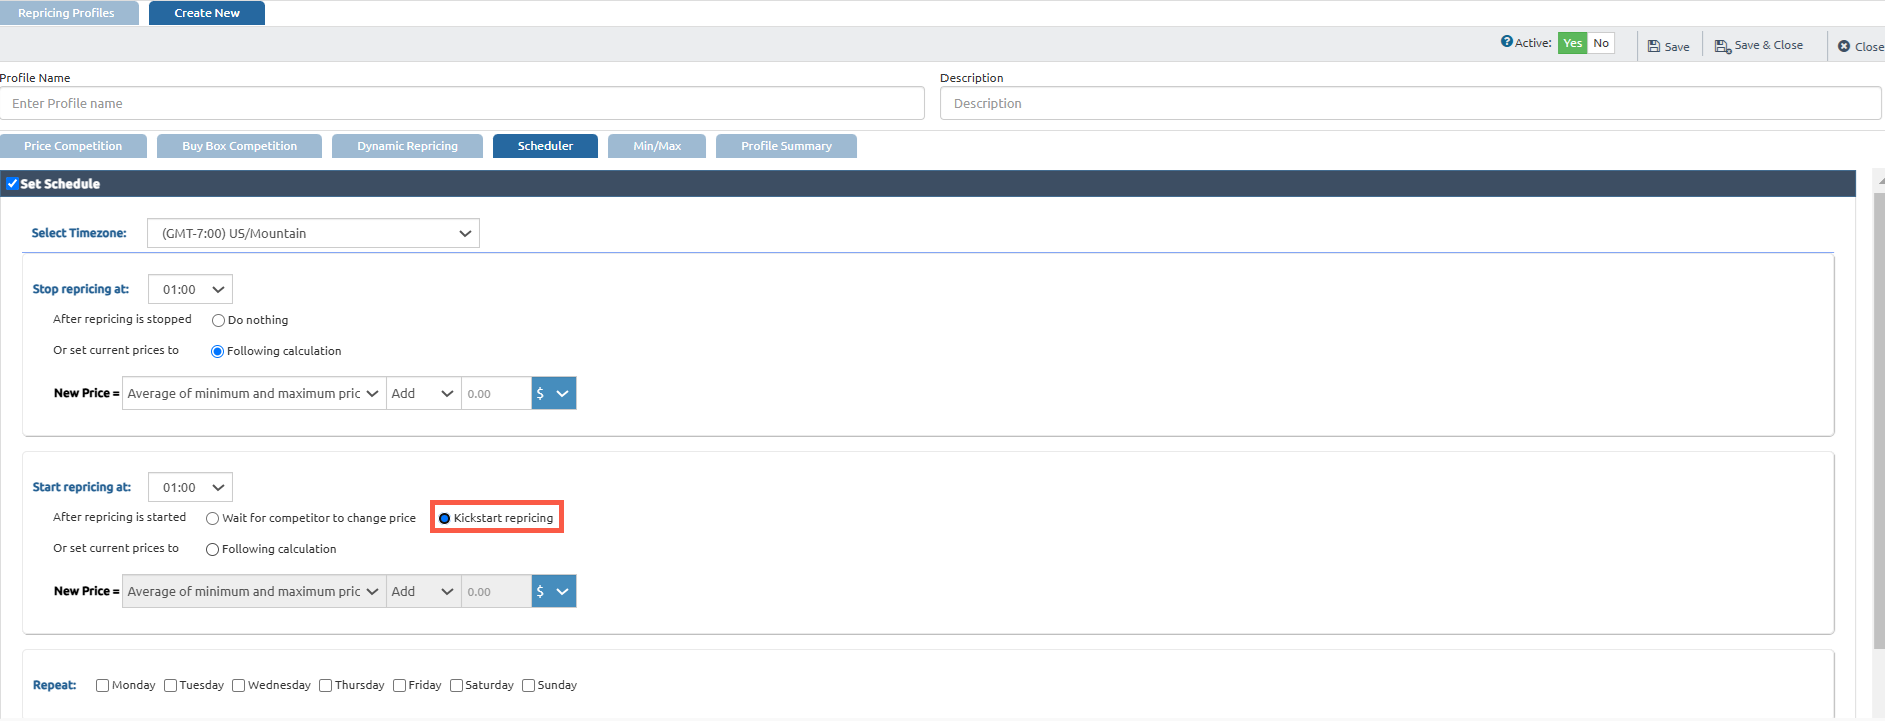Choose Wait for competitor to change price

click(x=212, y=519)
